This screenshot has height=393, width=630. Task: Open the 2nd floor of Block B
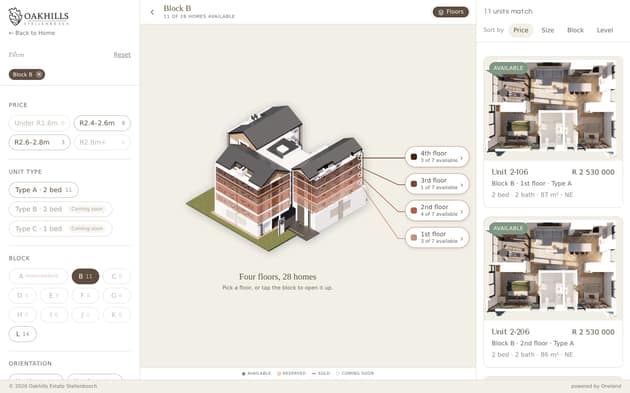click(437, 210)
